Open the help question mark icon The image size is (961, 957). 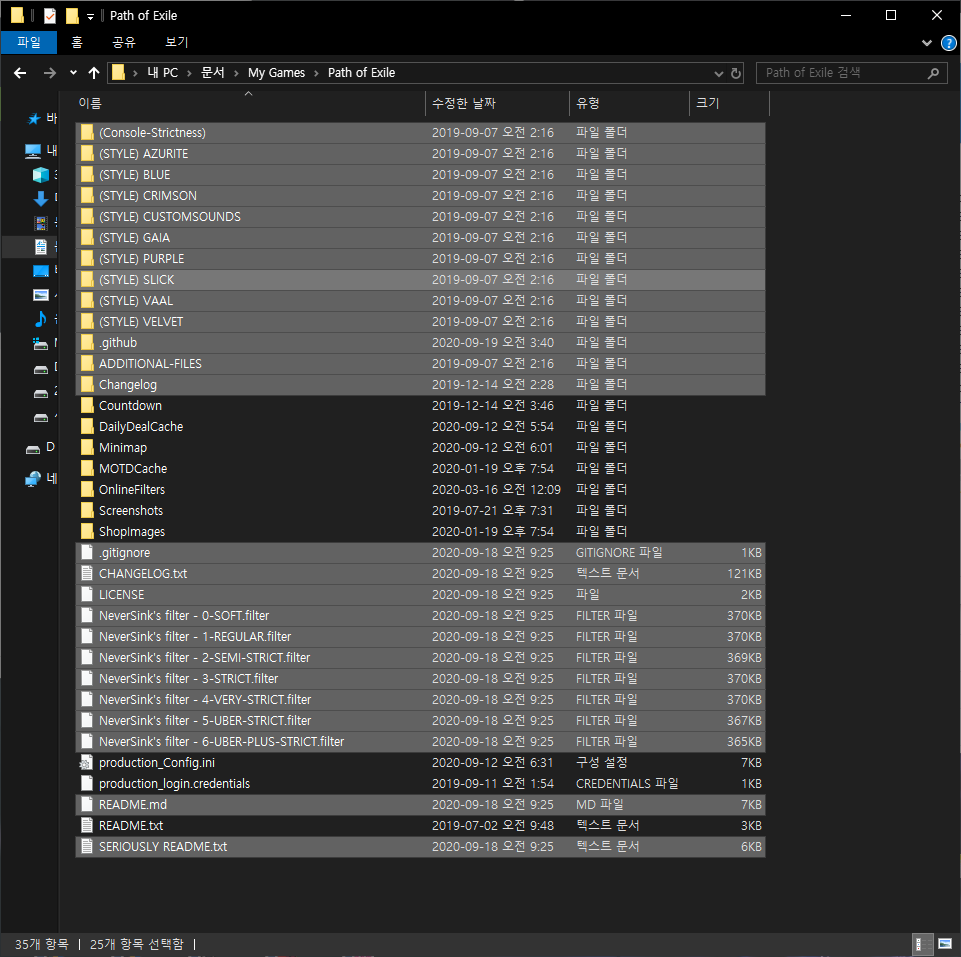948,43
